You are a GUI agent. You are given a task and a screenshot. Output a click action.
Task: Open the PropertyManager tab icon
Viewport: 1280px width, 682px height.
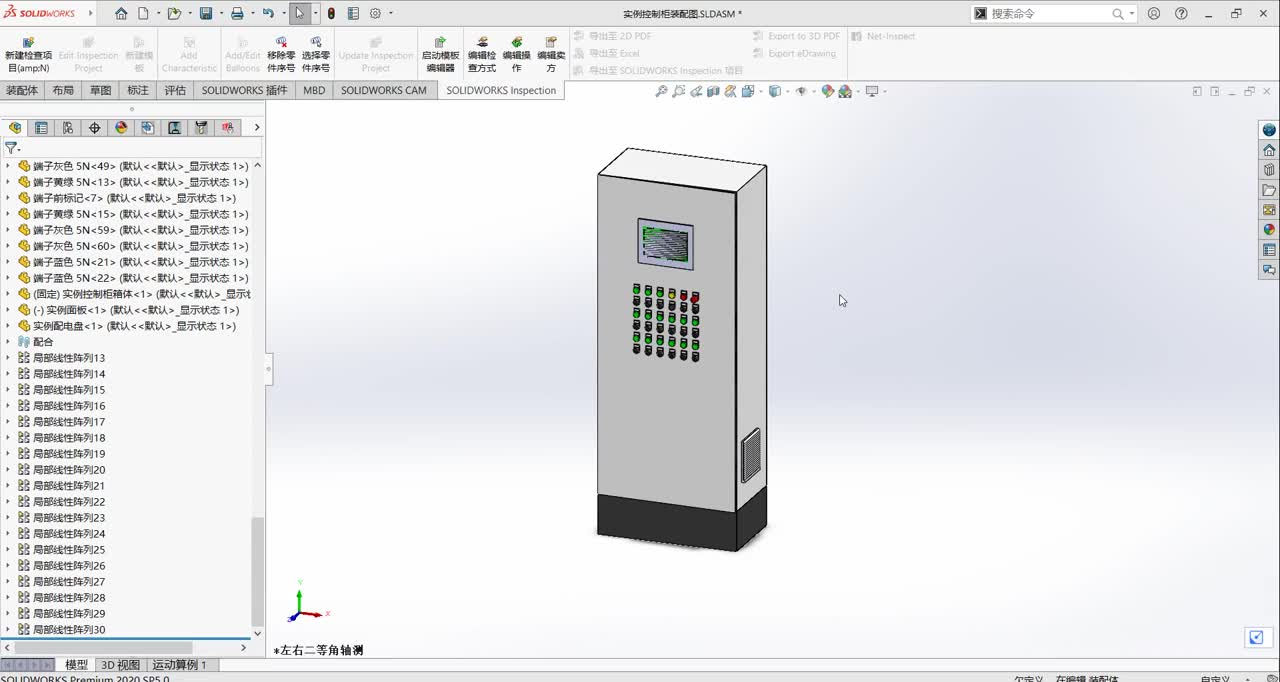coord(41,127)
